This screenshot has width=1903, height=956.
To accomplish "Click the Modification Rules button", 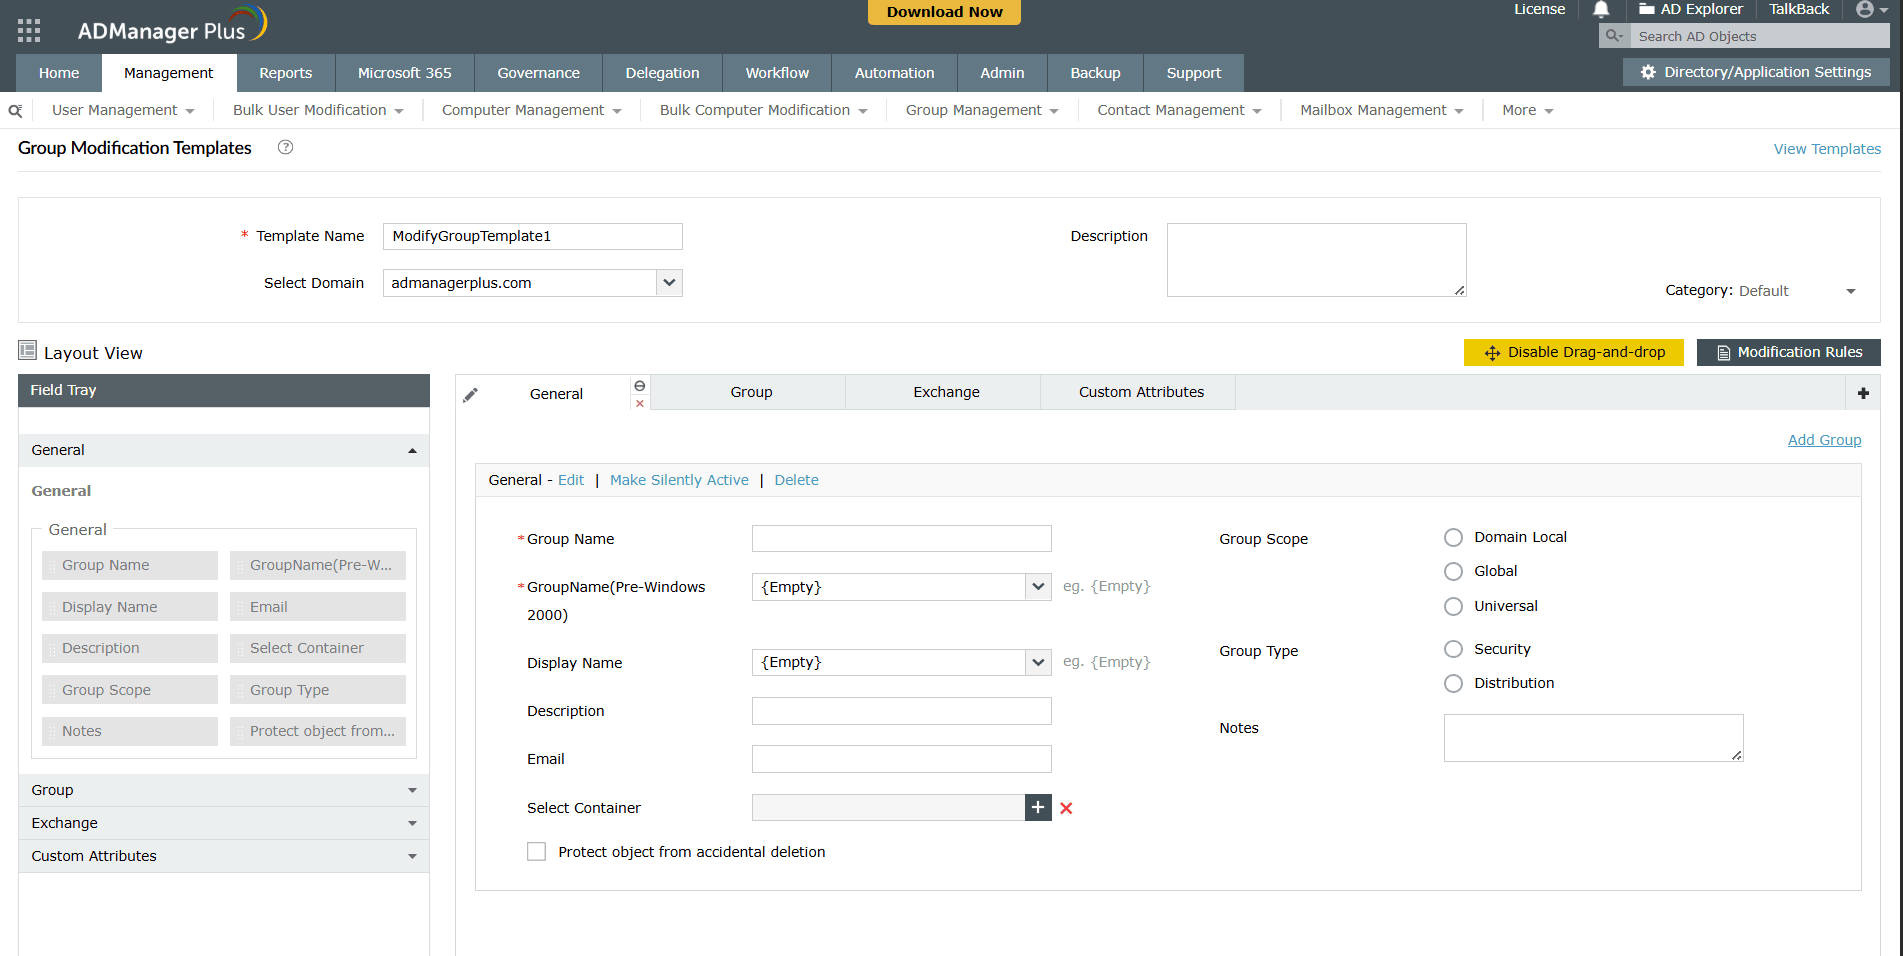I will point(1788,352).
